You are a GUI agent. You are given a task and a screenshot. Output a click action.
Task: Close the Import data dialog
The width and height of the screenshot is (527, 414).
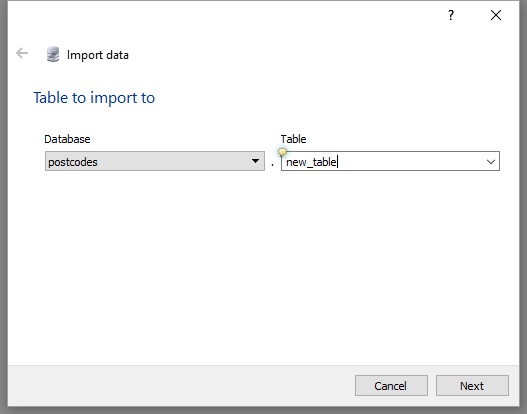[496, 15]
